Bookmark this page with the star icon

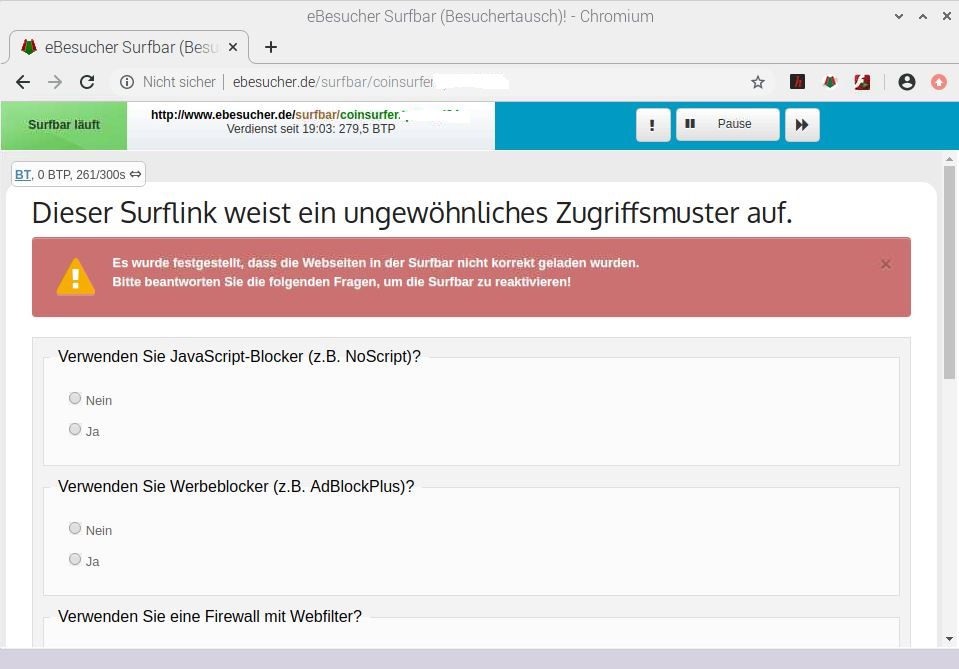tap(758, 82)
